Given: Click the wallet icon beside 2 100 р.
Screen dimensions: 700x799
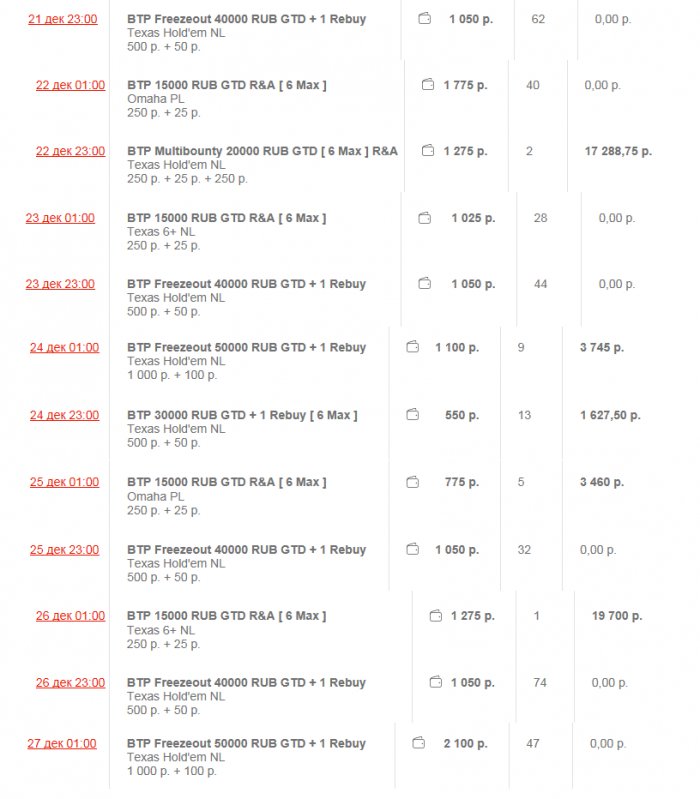Looking at the screenshot, I should click(419, 743).
